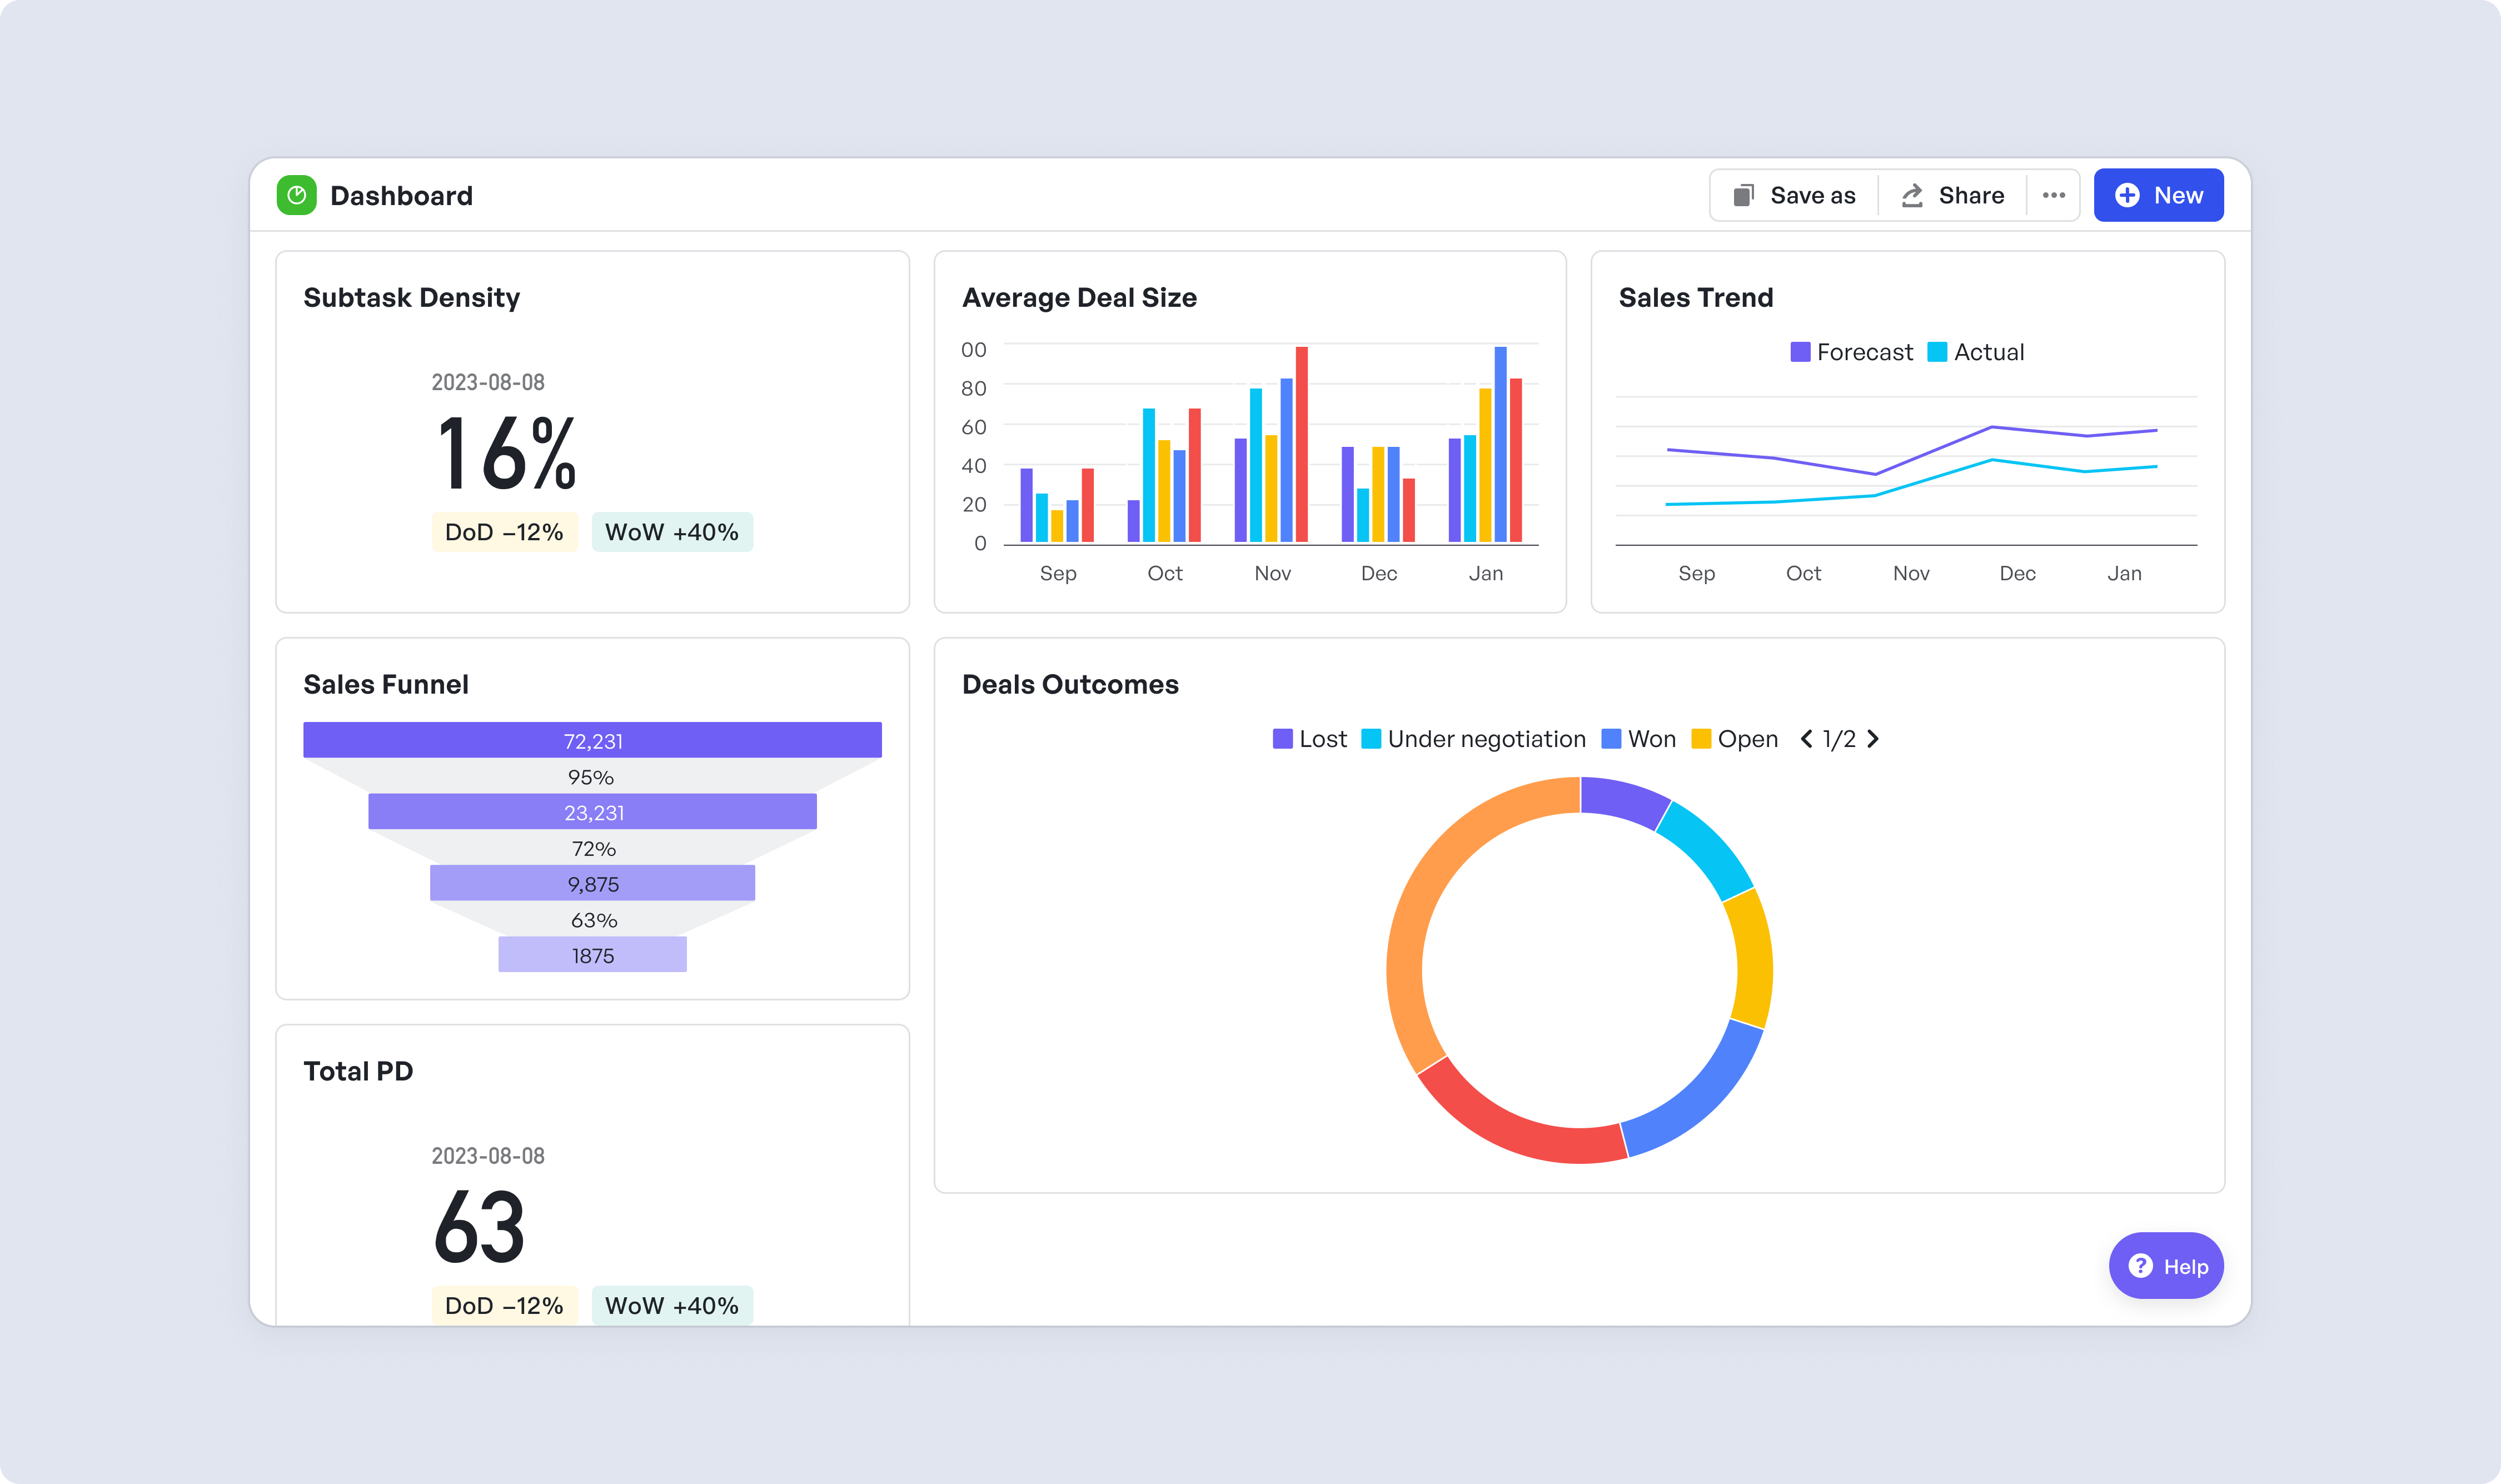Click the 63% funnel conversion label
The width and height of the screenshot is (2501, 1484).
click(593, 920)
